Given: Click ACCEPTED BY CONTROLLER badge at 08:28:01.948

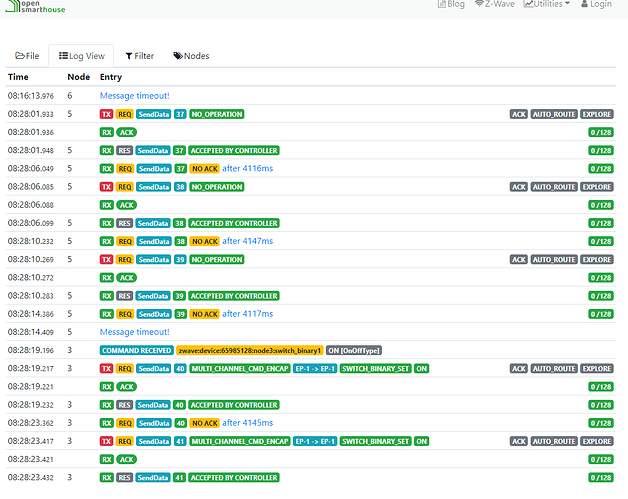Looking at the screenshot, I should click(x=234, y=151).
